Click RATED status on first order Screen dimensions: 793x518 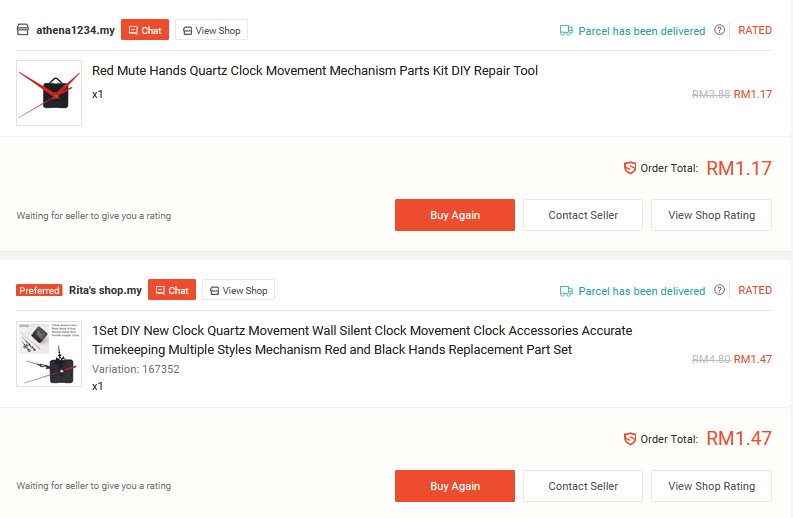[x=755, y=30]
